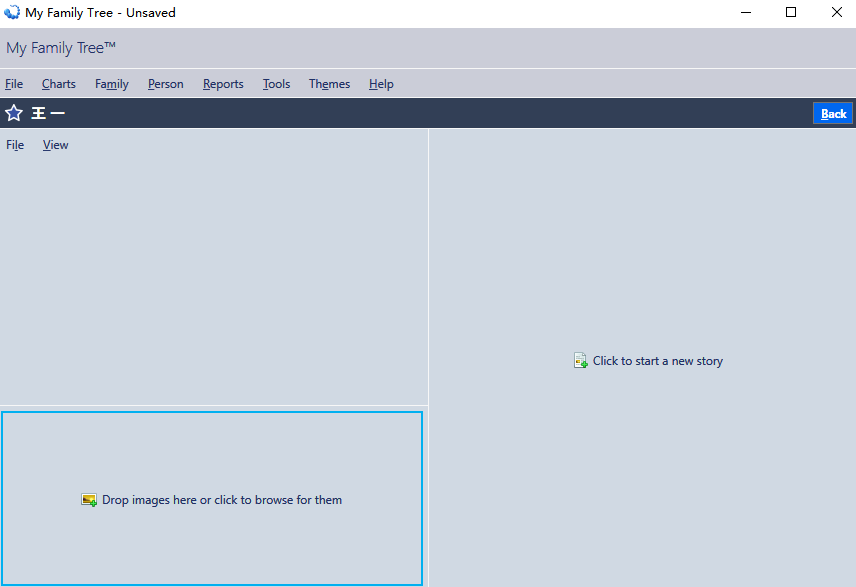Minimize the My Family Tree window

(746, 12)
